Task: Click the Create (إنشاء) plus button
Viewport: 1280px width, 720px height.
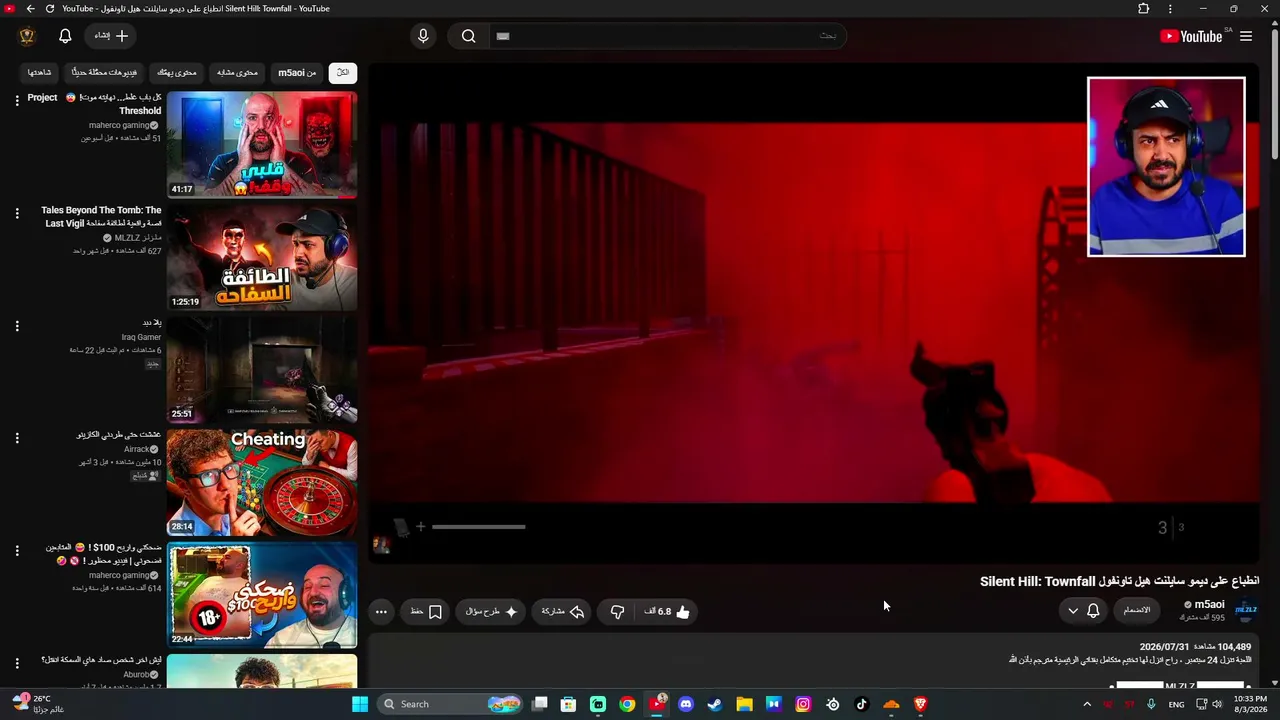Action: click(x=111, y=36)
